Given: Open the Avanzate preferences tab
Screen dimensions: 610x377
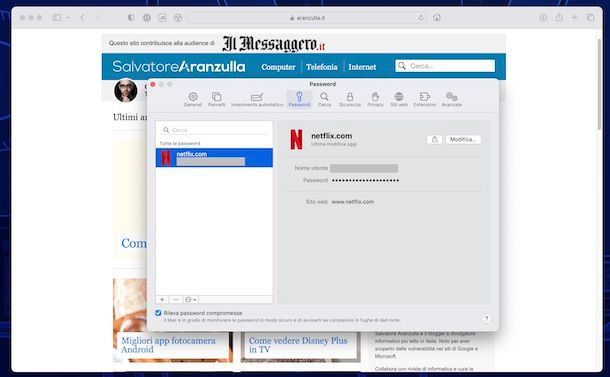Looking at the screenshot, I should (x=452, y=99).
